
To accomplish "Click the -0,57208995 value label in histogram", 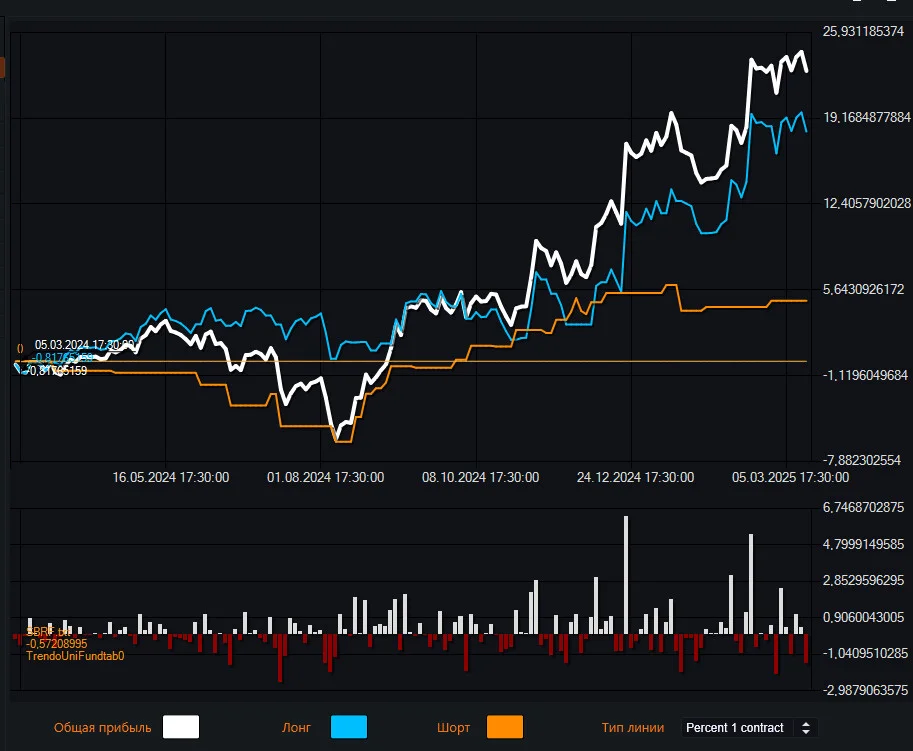I will coord(56,644).
